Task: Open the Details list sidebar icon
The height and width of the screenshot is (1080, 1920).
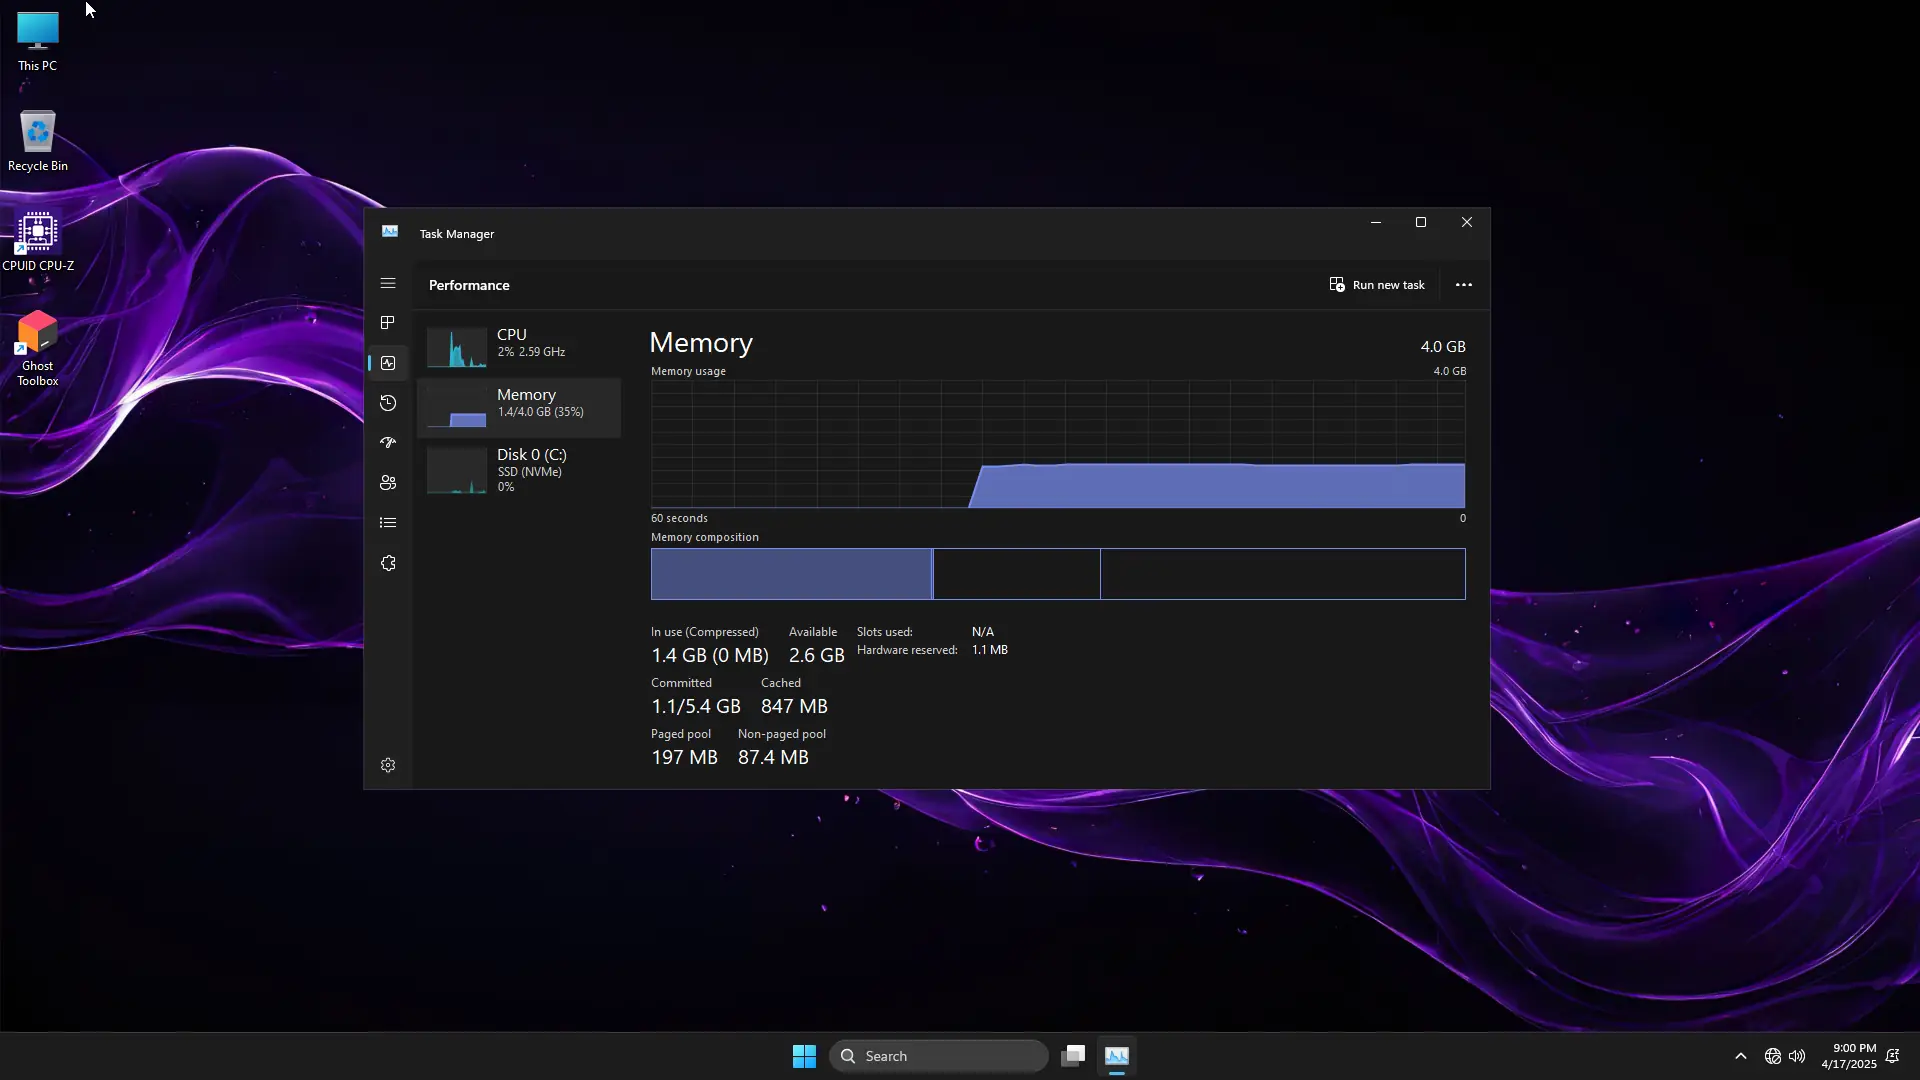Action: click(x=388, y=523)
